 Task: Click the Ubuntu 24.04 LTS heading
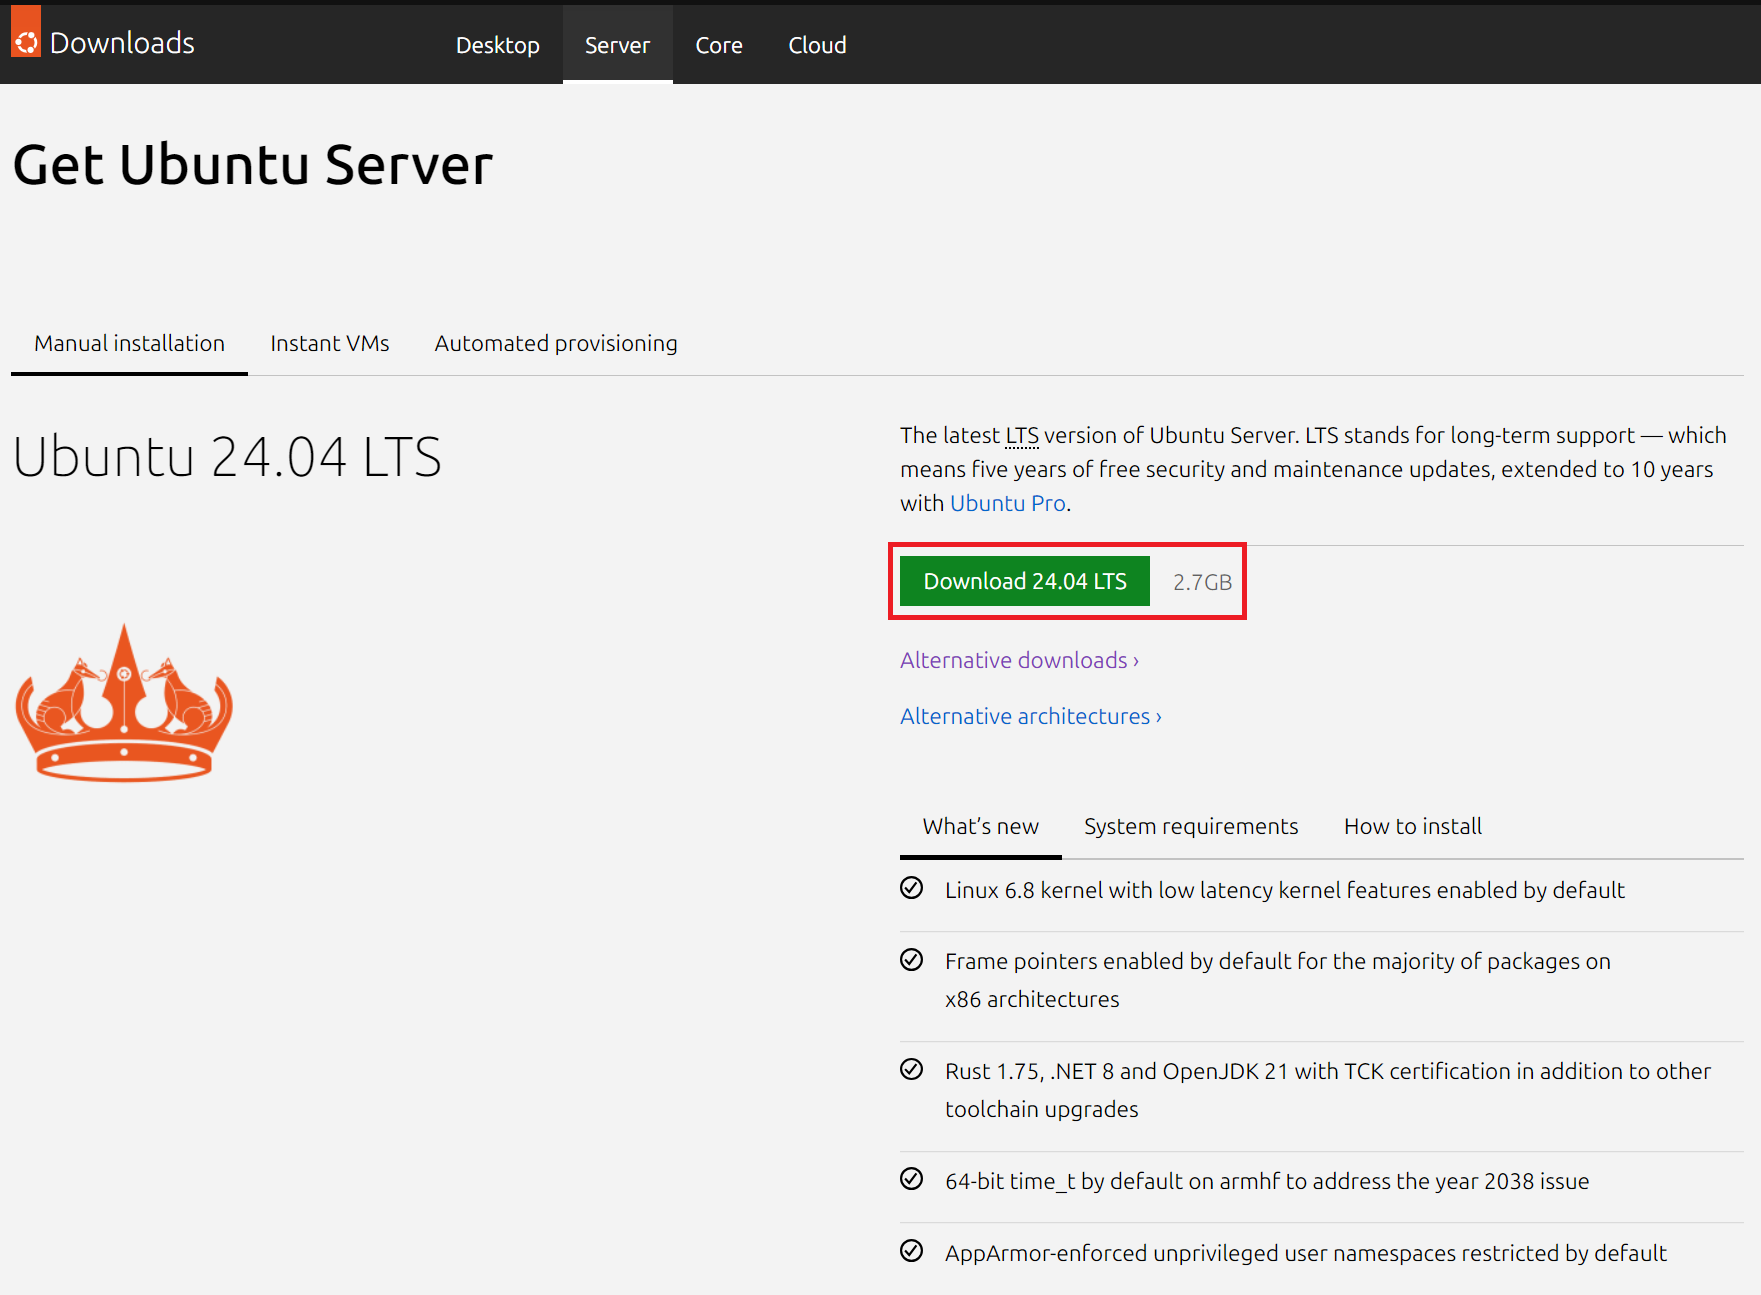(227, 457)
